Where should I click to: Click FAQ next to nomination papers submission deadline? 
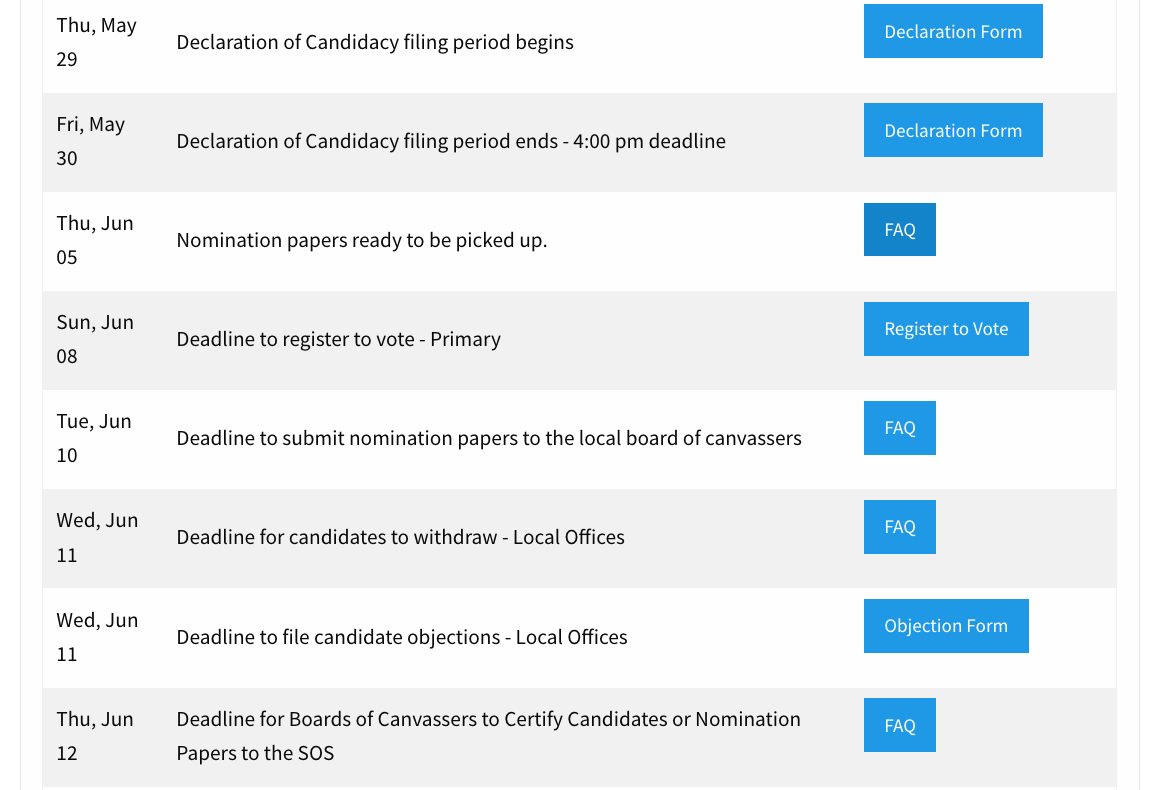coord(899,427)
